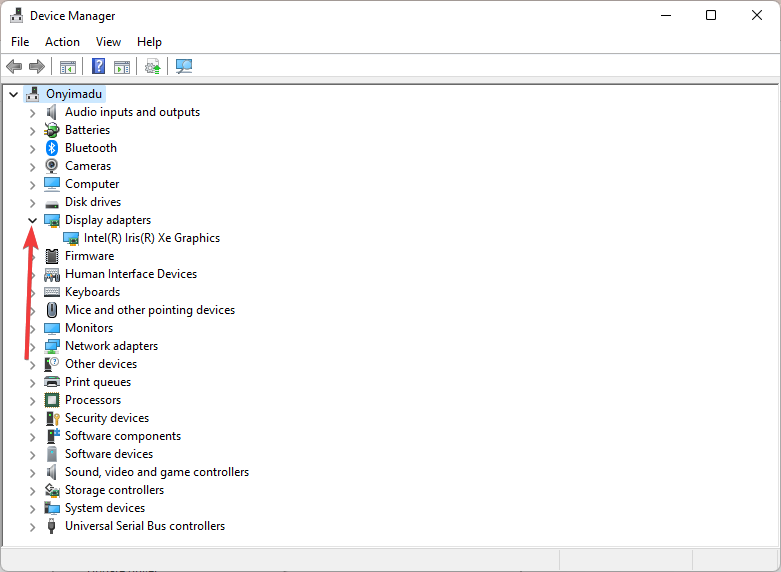Screen dimensions: 781x572
Task: Expand the Print queues chevron
Action: [x=32, y=383]
